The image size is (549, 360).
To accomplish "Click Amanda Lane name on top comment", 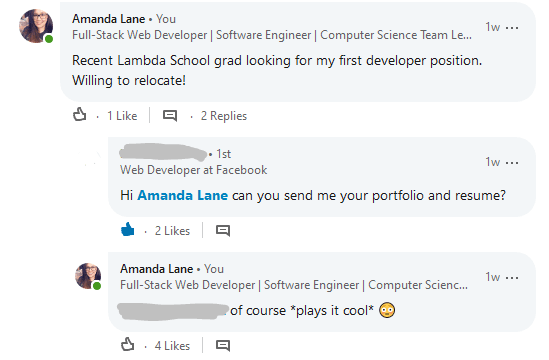I will [x=109, y=19].
